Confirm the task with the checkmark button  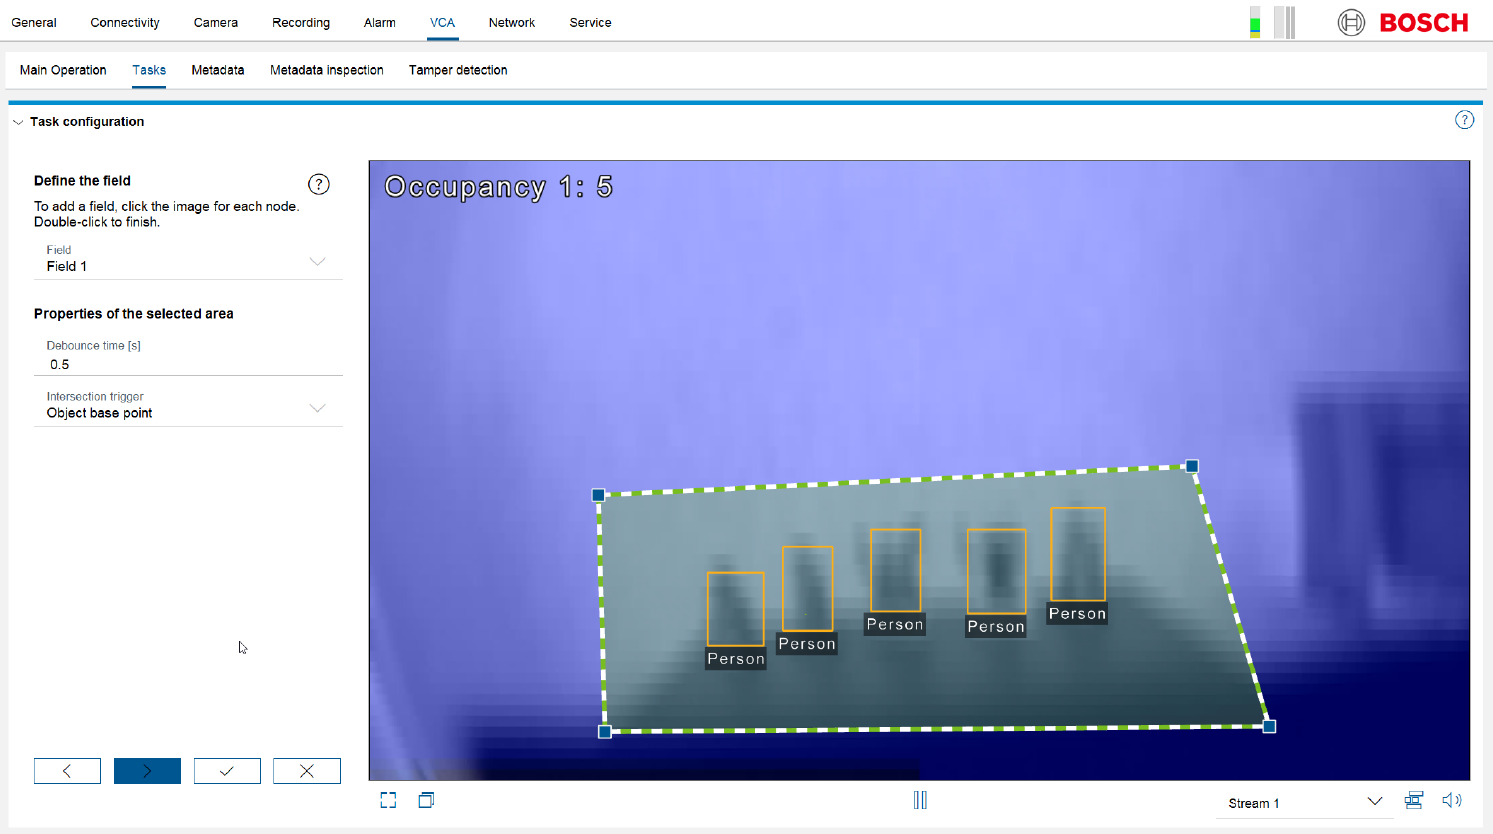point(227,770)
